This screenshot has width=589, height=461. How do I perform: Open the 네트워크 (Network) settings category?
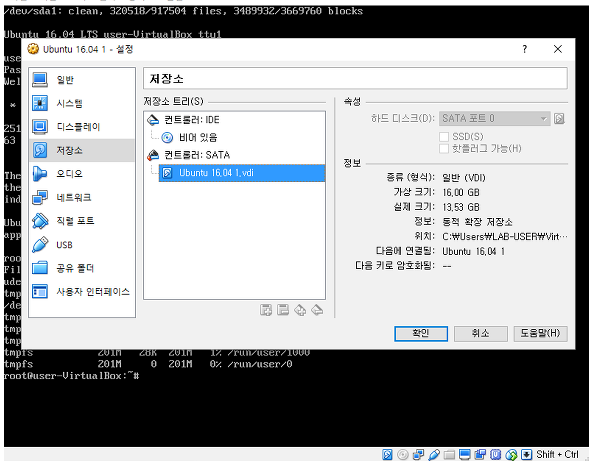point(82,197)
